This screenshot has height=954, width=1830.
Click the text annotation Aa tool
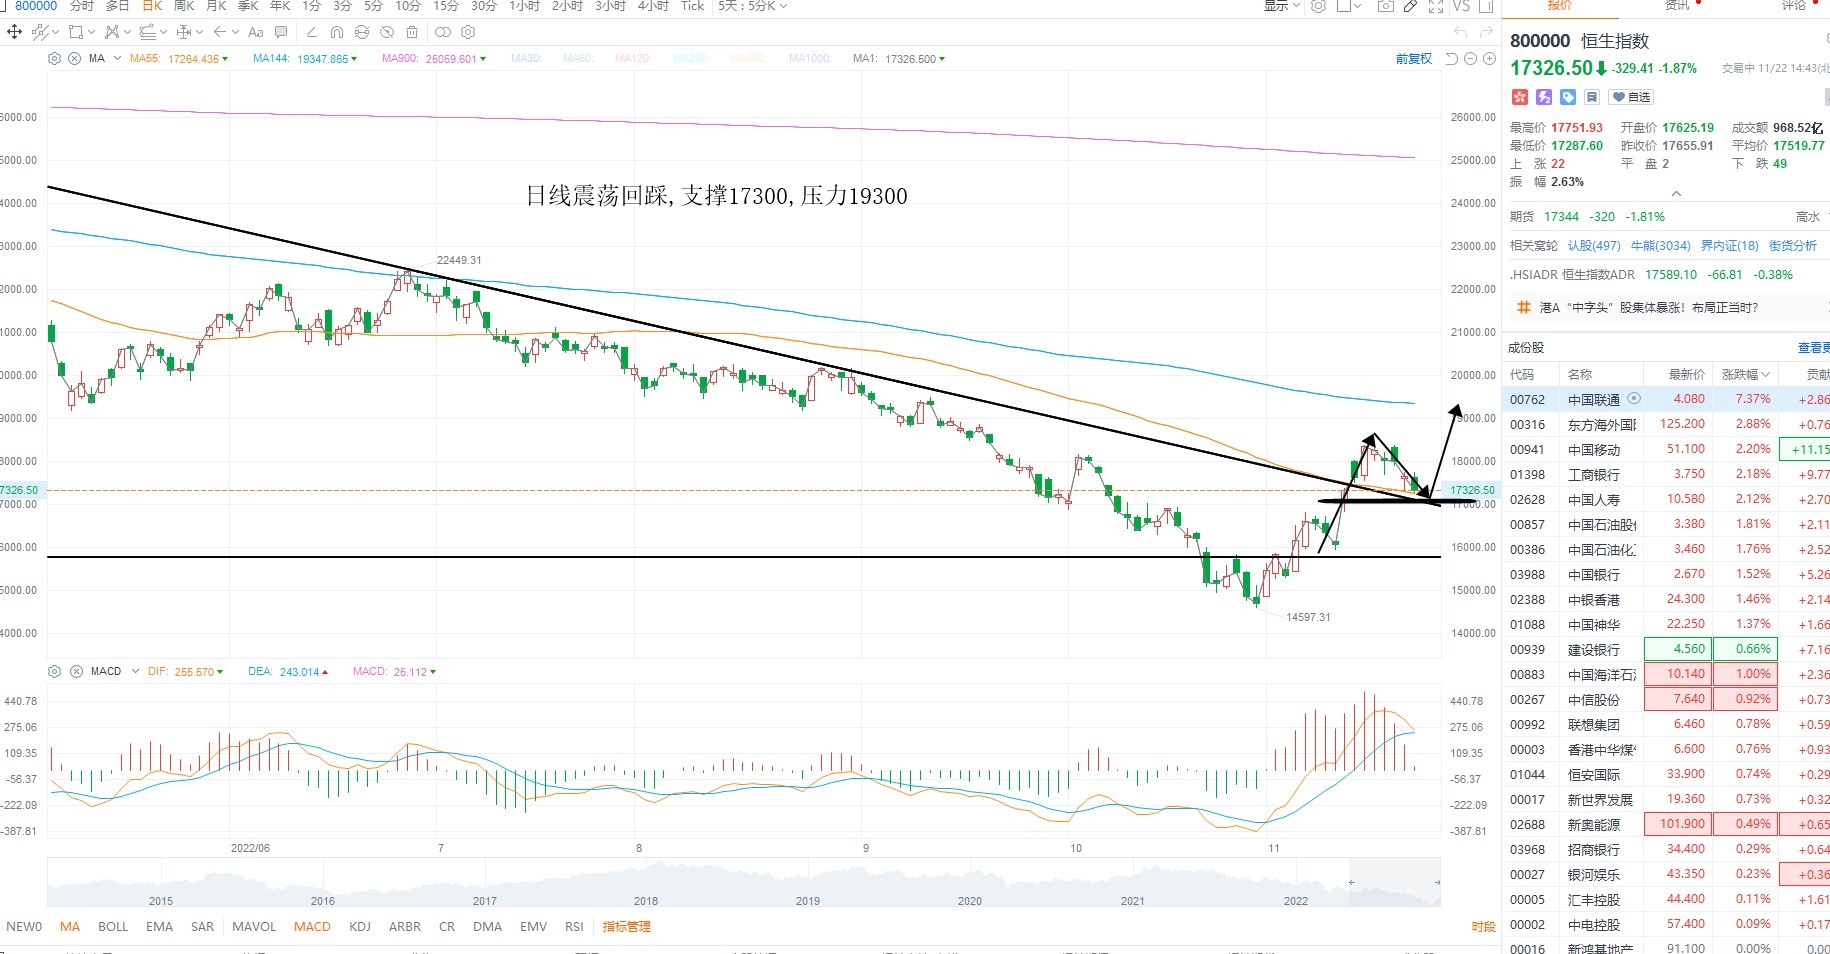tap(256, 32)
